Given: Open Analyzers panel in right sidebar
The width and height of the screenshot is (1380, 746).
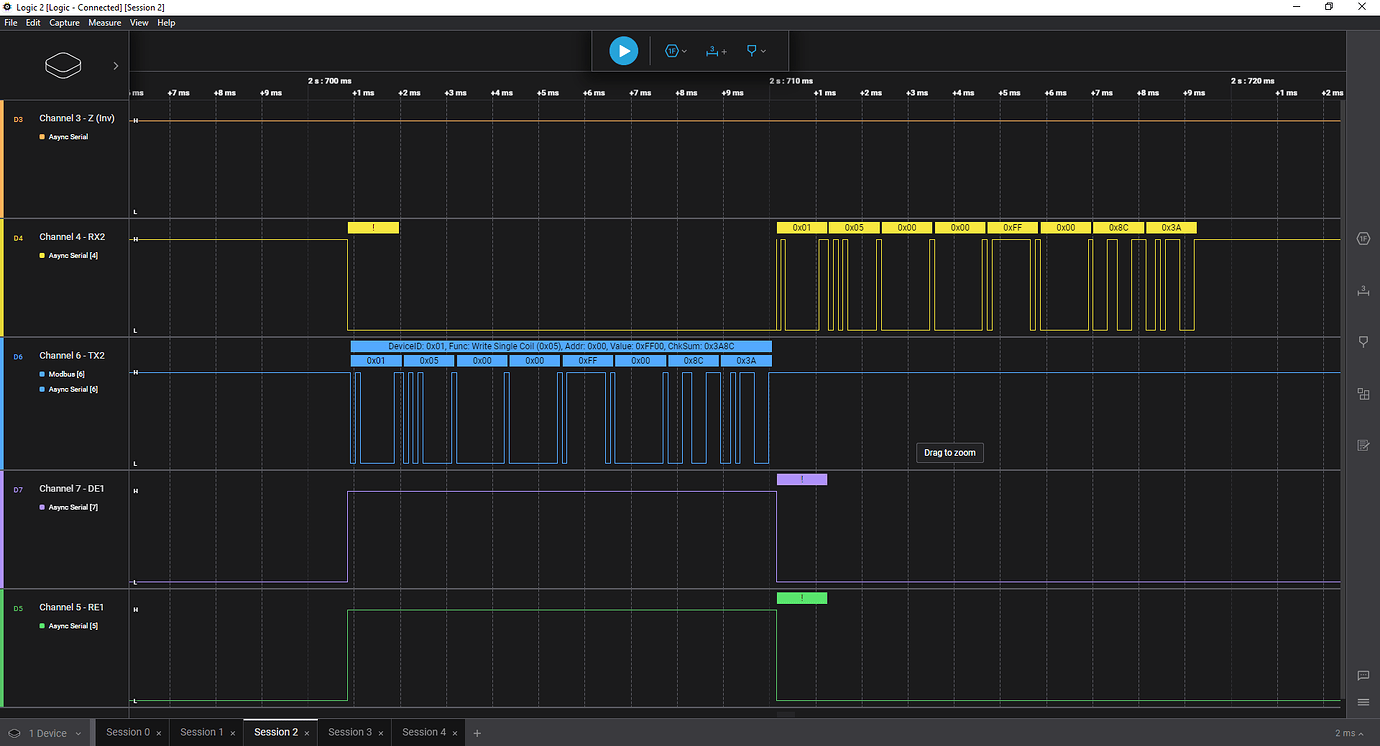Looking at the screenshot, I should point(1363,238).
